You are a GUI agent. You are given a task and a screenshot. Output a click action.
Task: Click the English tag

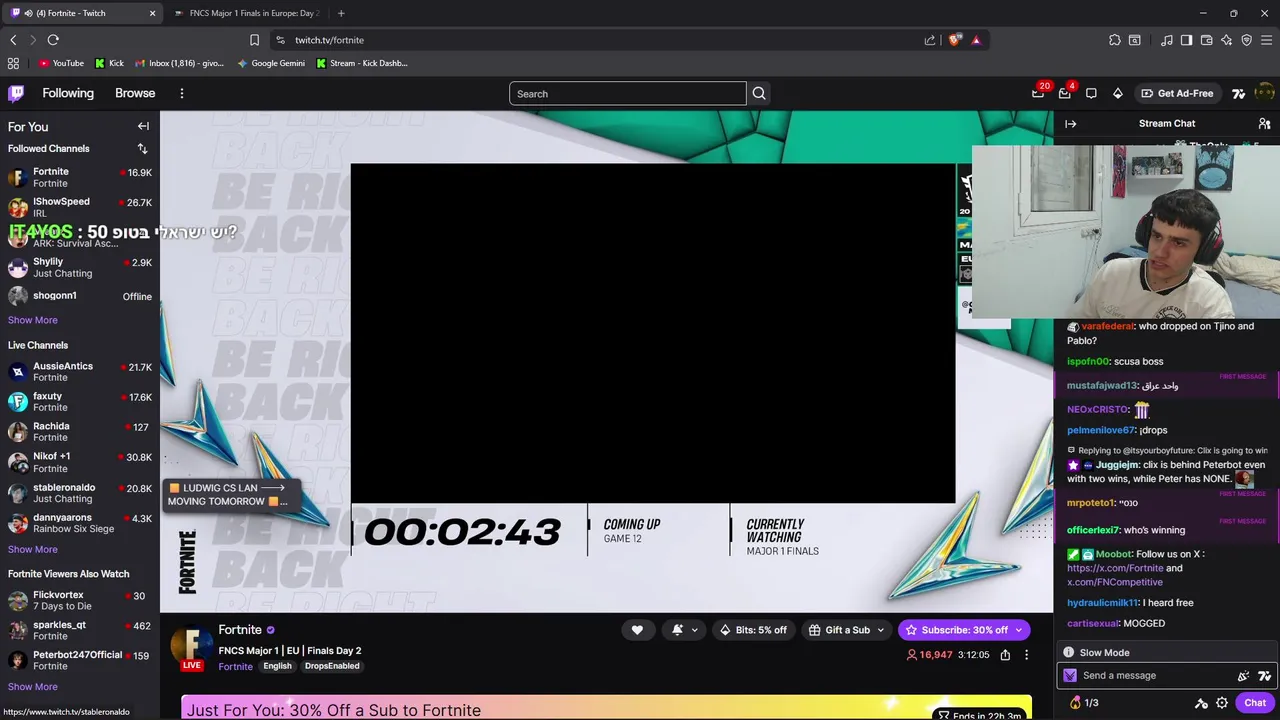[278, 666]
